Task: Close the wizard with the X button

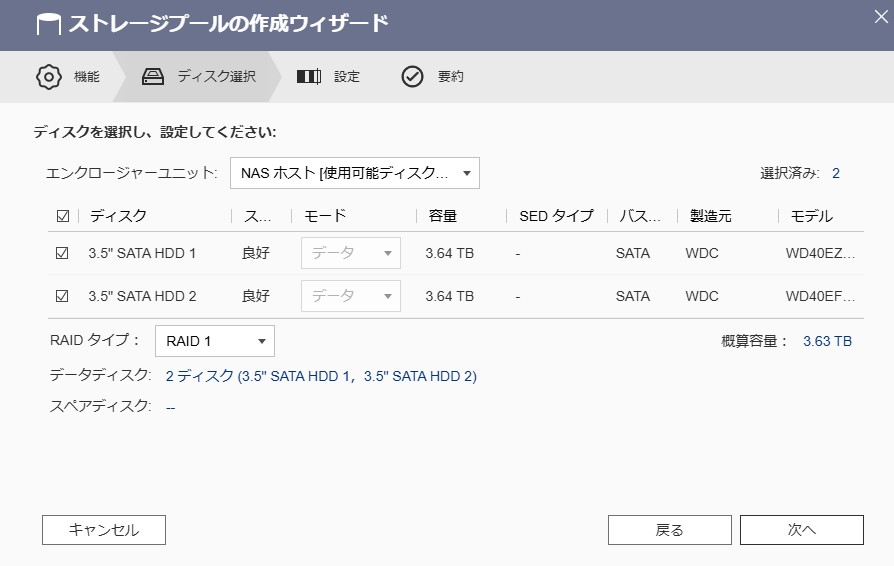Action: tap(881, 17)
